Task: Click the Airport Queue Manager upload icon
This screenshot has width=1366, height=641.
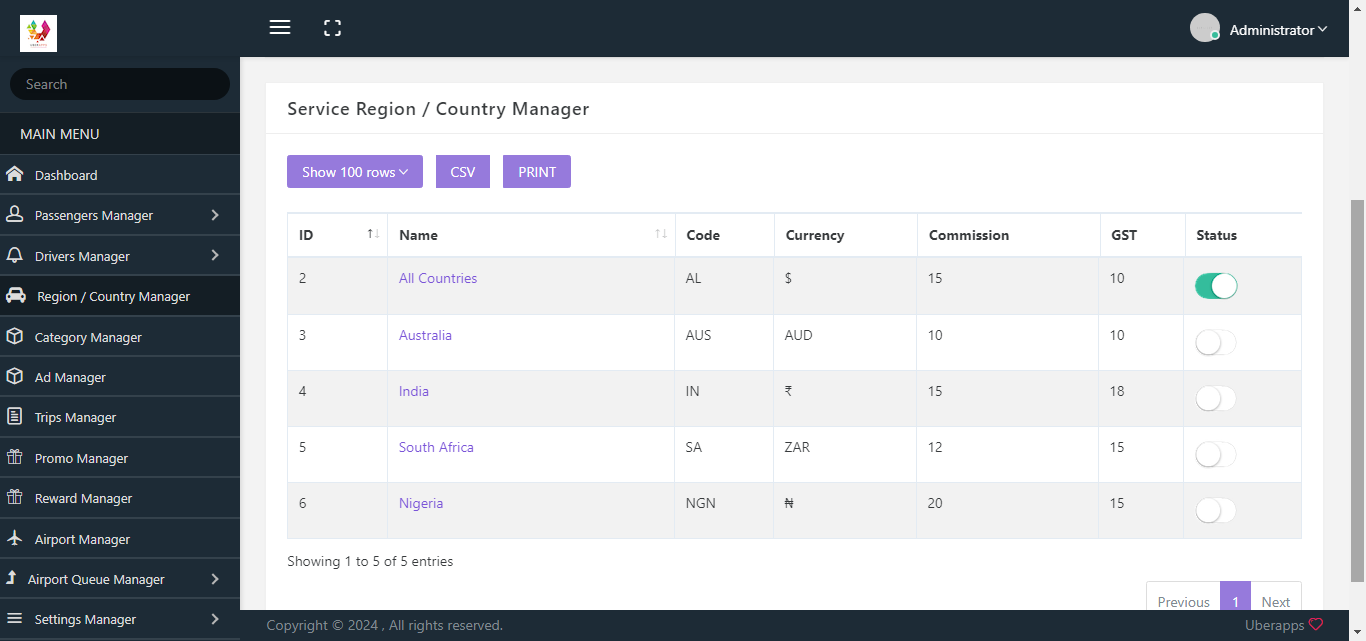Action: (x=11, y=578)
